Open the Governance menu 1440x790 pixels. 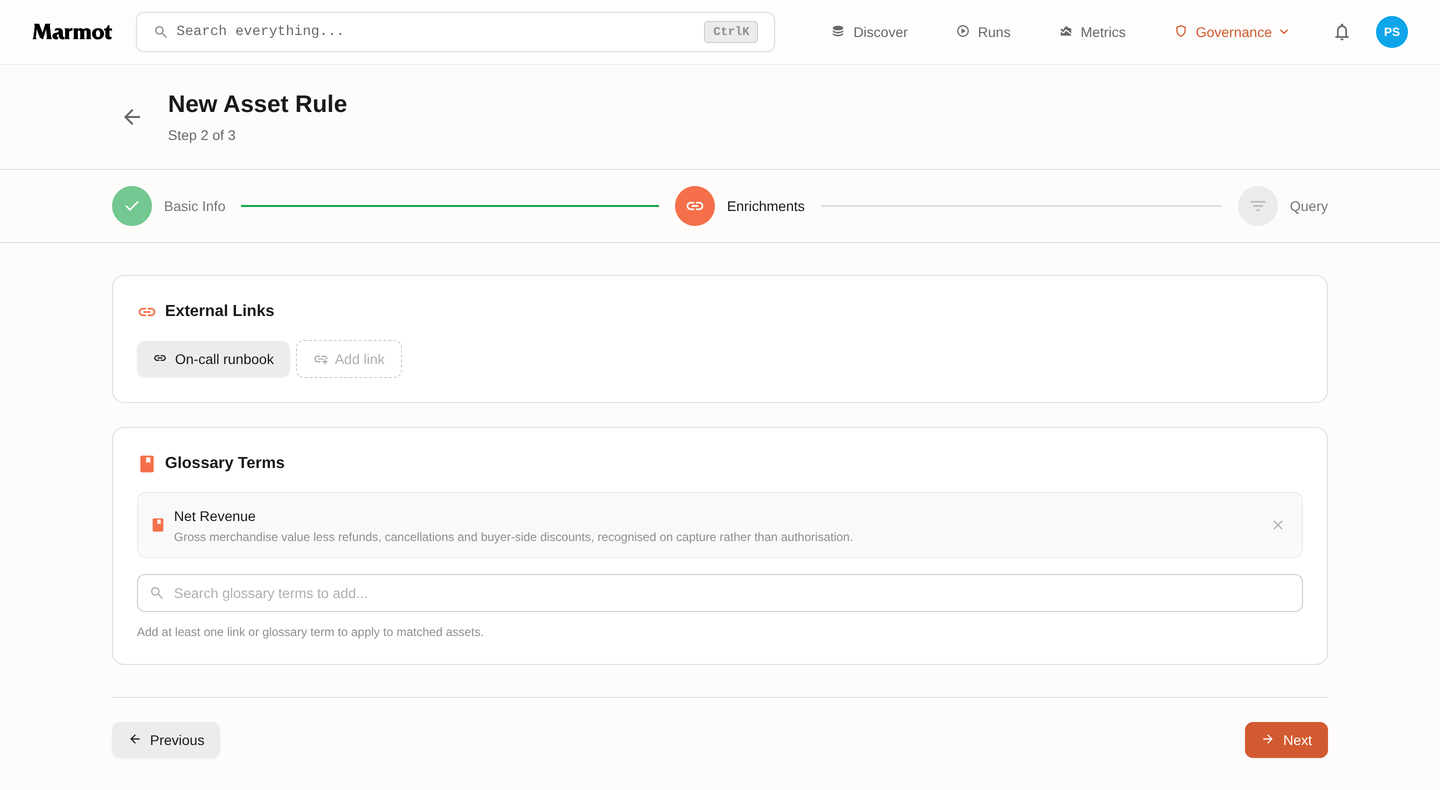[1232, 32]
